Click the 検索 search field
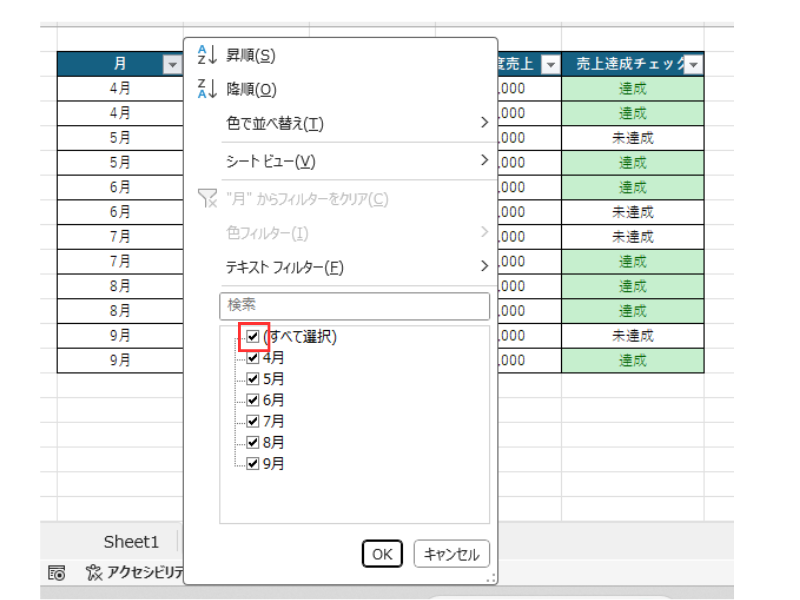The height and width of the screenshot is (600, 800). tap(354, 306)
